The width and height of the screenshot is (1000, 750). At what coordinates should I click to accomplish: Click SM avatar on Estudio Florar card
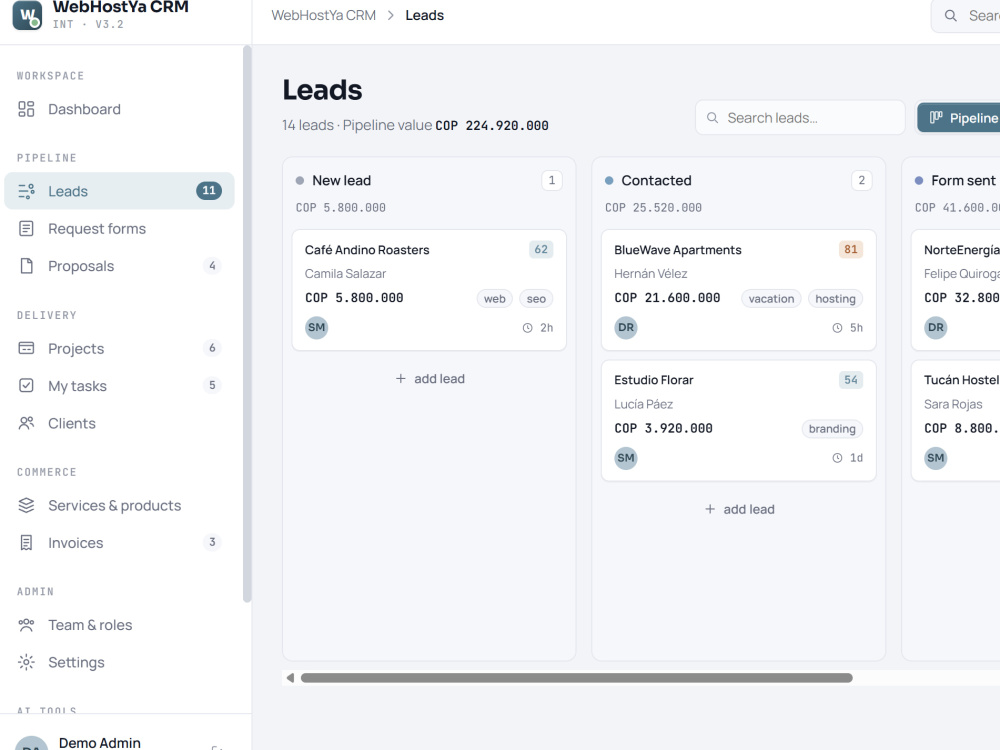pos(626,458)
